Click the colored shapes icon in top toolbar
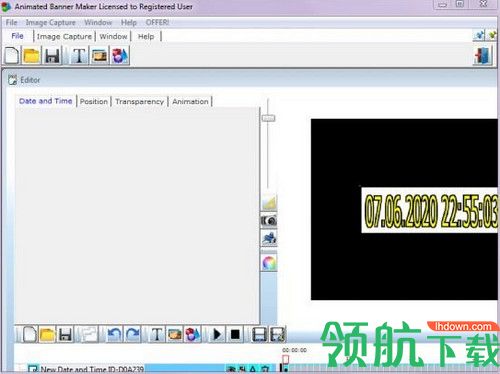The image size is (500, 374). click(120, 55)
